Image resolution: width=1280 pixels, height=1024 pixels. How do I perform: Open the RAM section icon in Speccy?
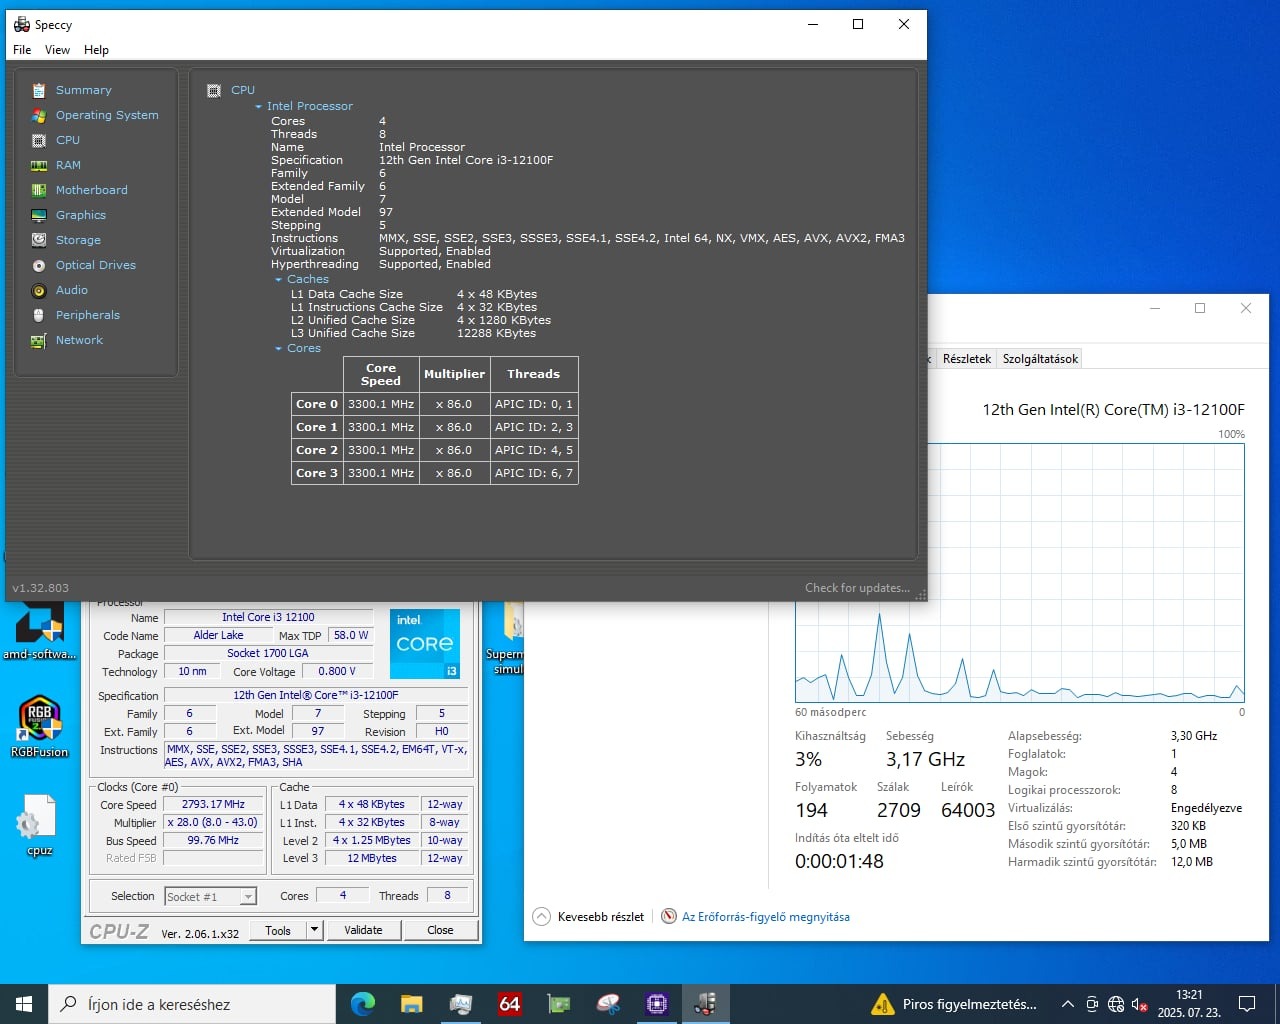coord(39,165)
